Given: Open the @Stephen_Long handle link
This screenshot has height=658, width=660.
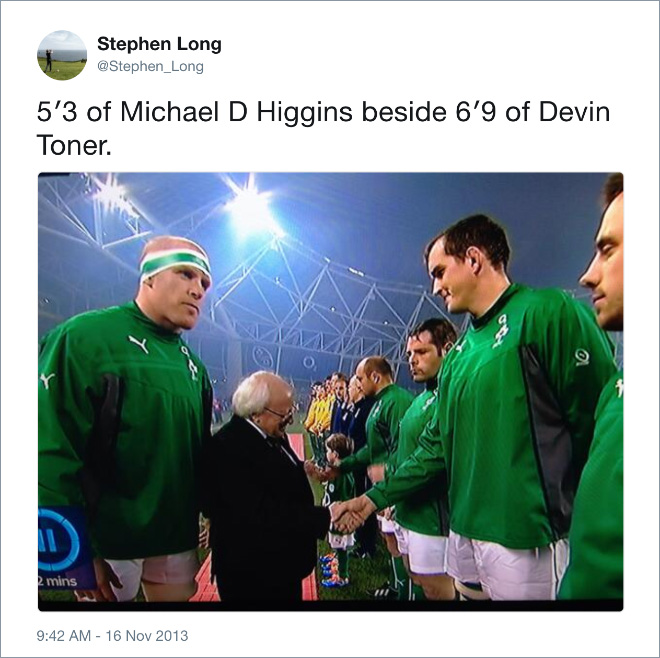Looking at the screenshot, I should tap(150, 67).
